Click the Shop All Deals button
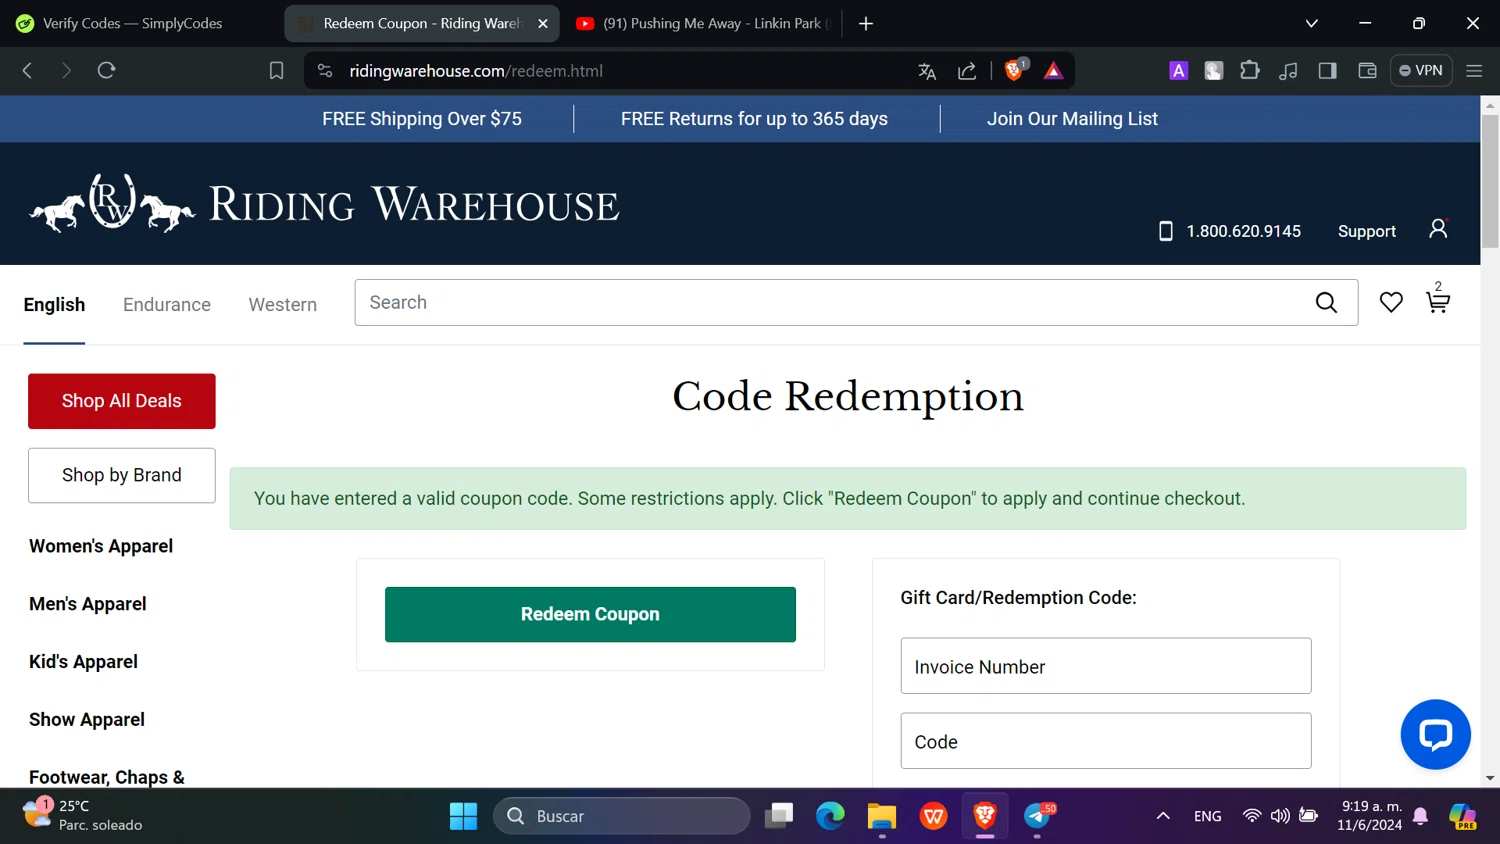This screenshot has width=1500, height=844. [122, 401]
